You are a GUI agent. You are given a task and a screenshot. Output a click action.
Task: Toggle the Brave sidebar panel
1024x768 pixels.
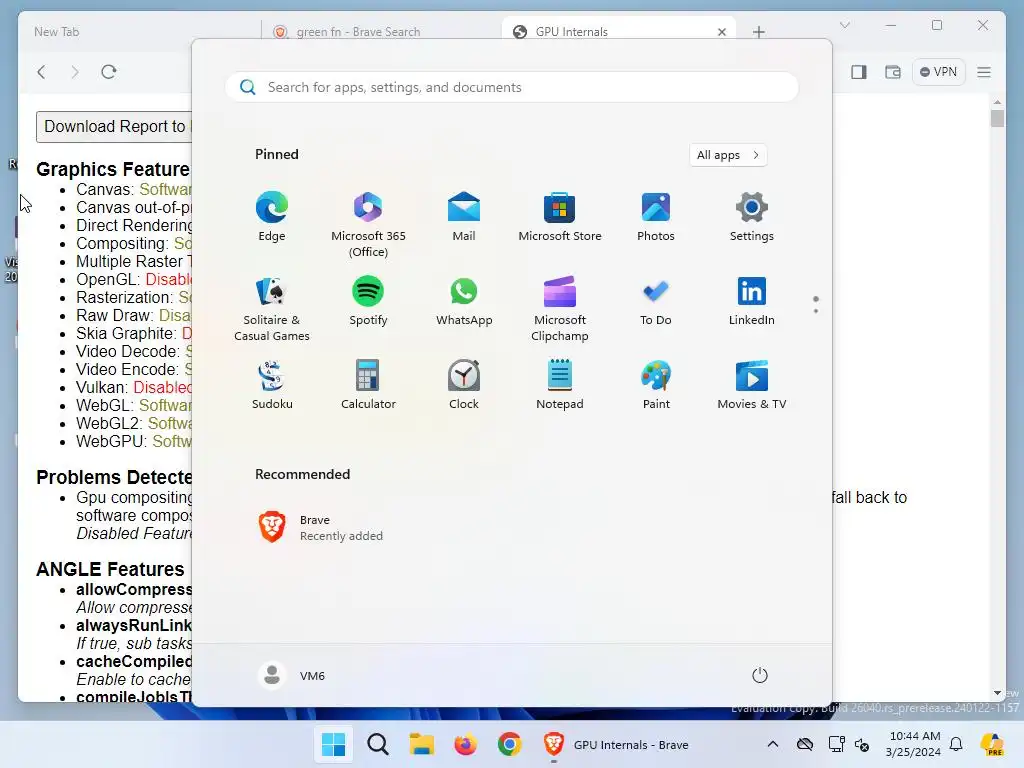pos(859,72)
